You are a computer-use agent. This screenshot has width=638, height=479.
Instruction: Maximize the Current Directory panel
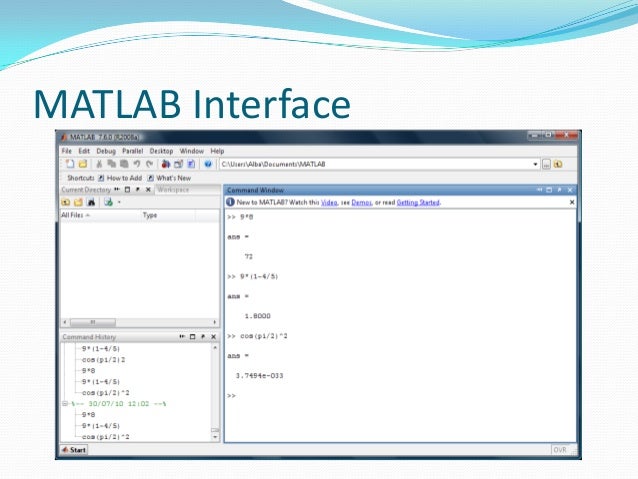pyautogui.click(x=127, y=190)
